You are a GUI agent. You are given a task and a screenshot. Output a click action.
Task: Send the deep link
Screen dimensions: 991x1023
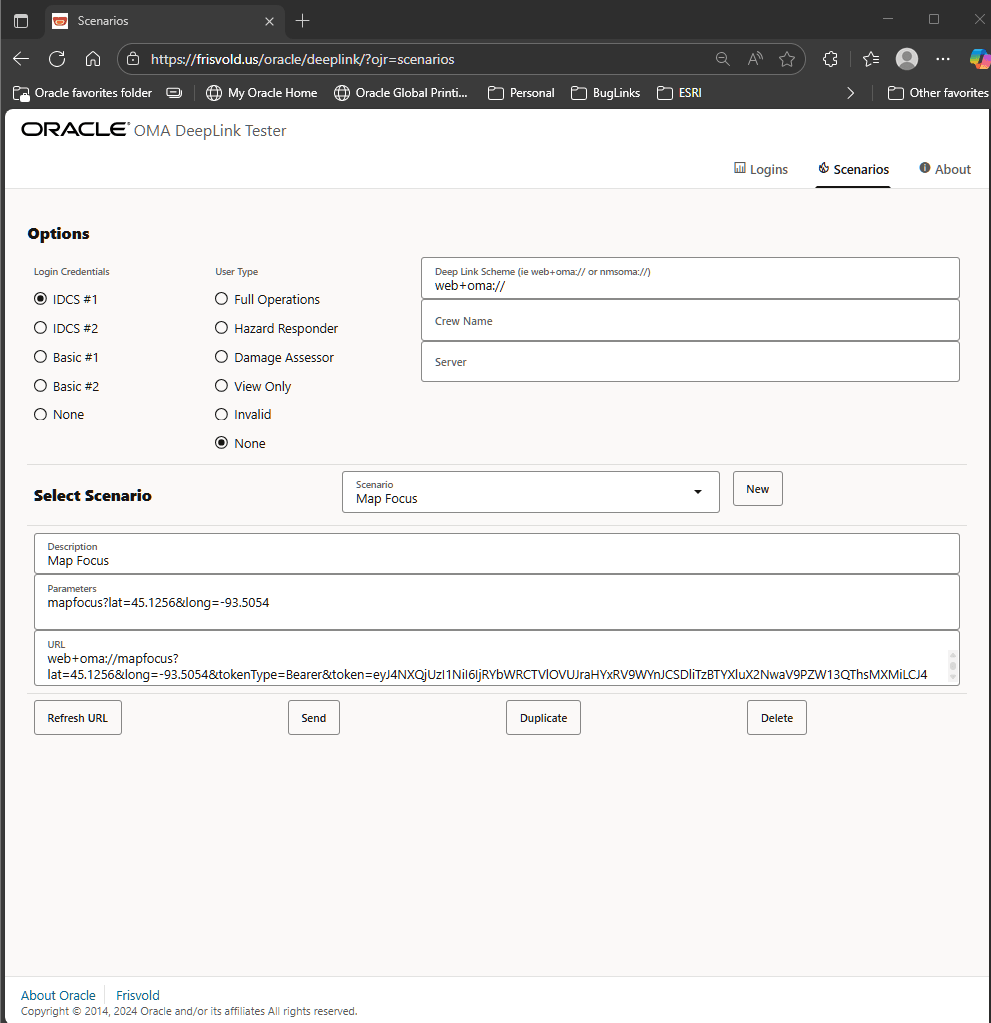click(x=314, y=718)
